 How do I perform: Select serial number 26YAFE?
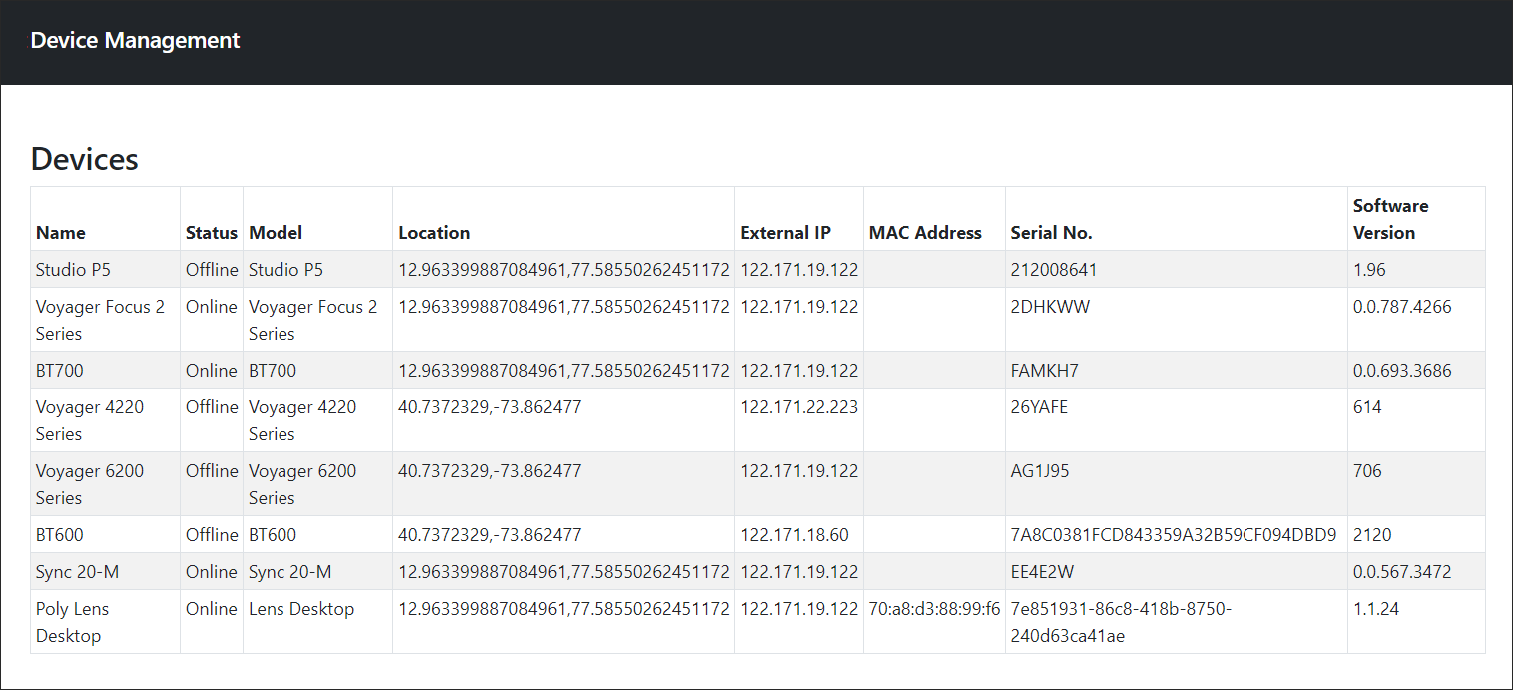click(x=1040, y=407)
